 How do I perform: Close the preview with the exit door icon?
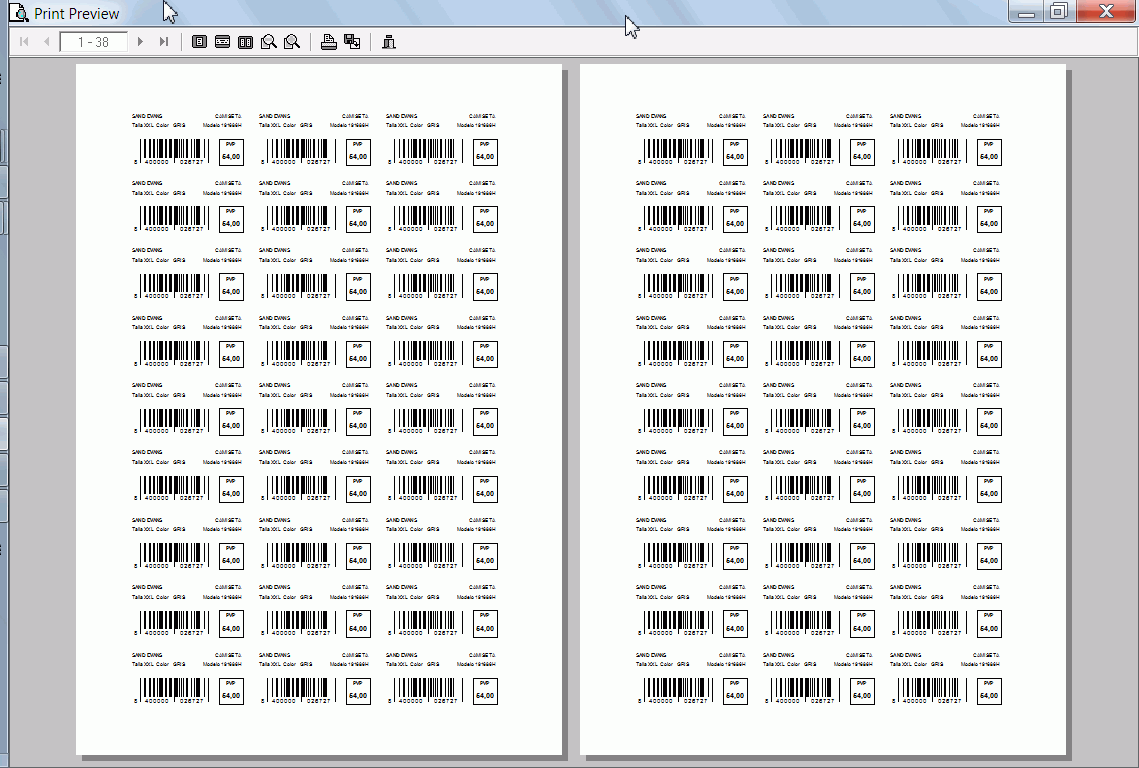pos(389,42)
